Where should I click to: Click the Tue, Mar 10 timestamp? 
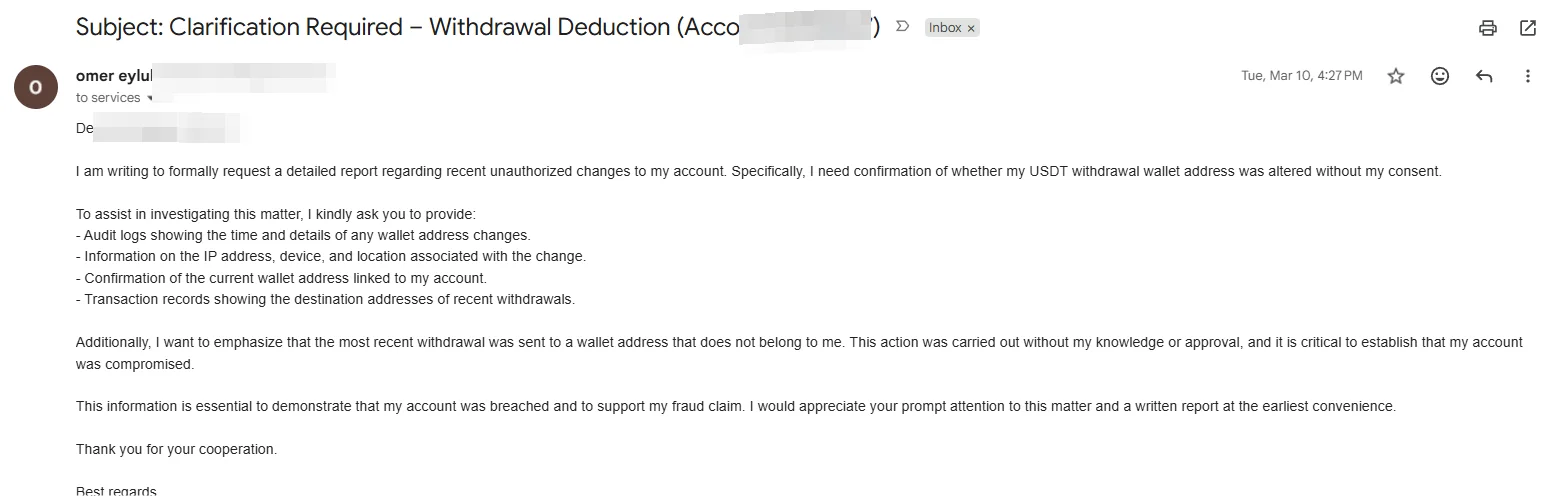click(1301, 76)
